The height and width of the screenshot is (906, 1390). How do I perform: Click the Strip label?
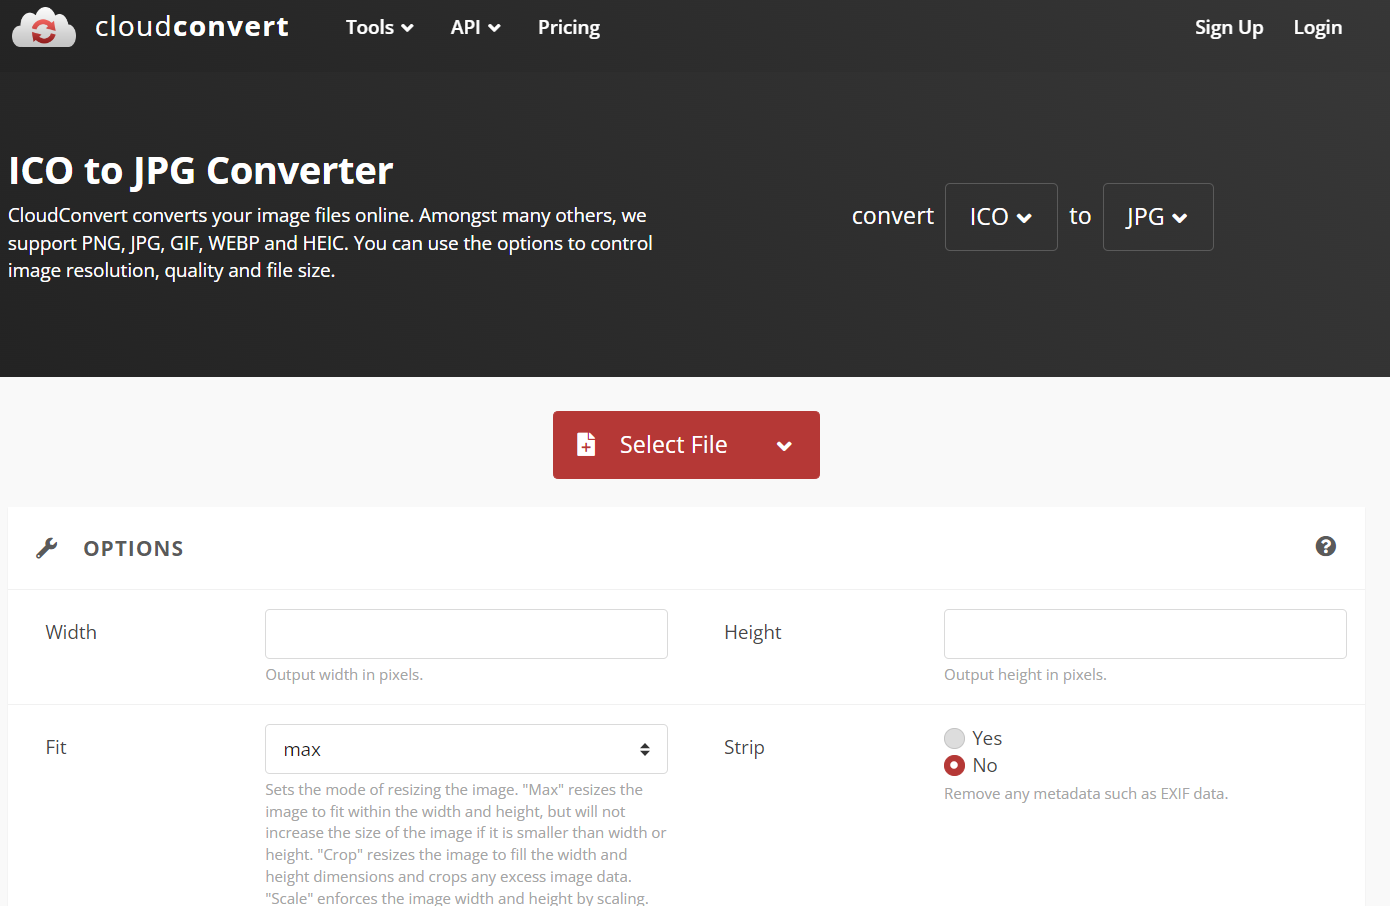[744, 747]
